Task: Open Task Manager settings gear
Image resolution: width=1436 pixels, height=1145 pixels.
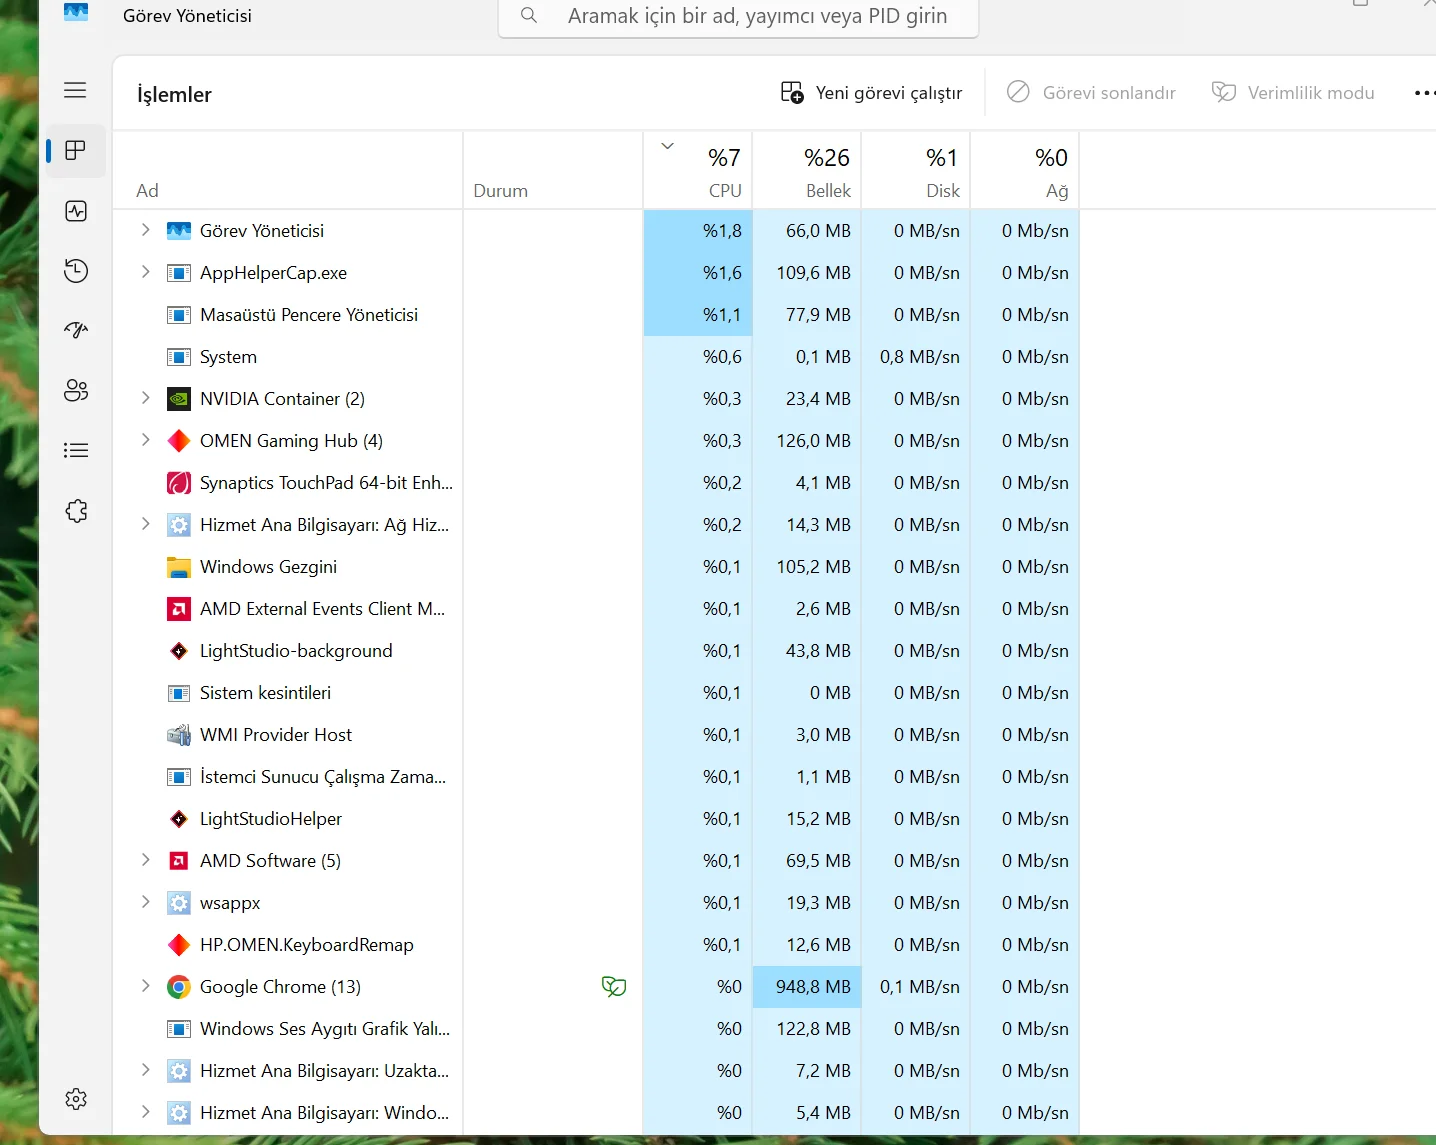Action: pos(76,1099)
